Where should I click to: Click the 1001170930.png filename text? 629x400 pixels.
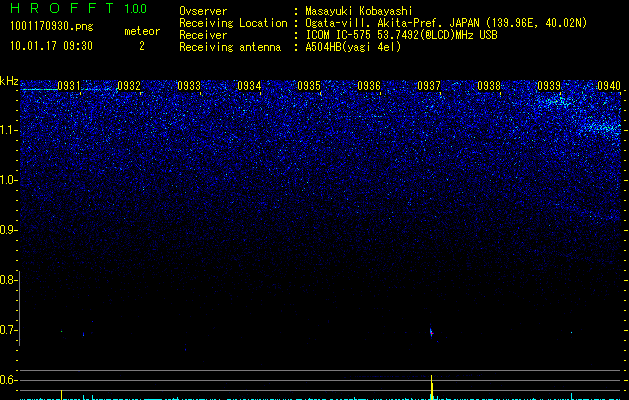tap(51, 26)
